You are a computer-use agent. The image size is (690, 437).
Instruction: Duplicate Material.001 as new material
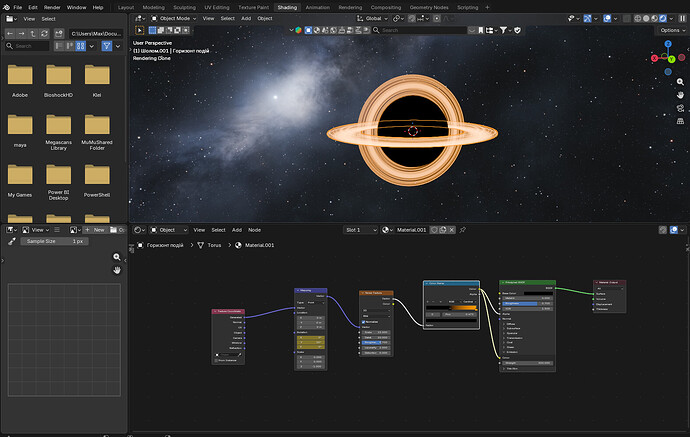(443, 230)
